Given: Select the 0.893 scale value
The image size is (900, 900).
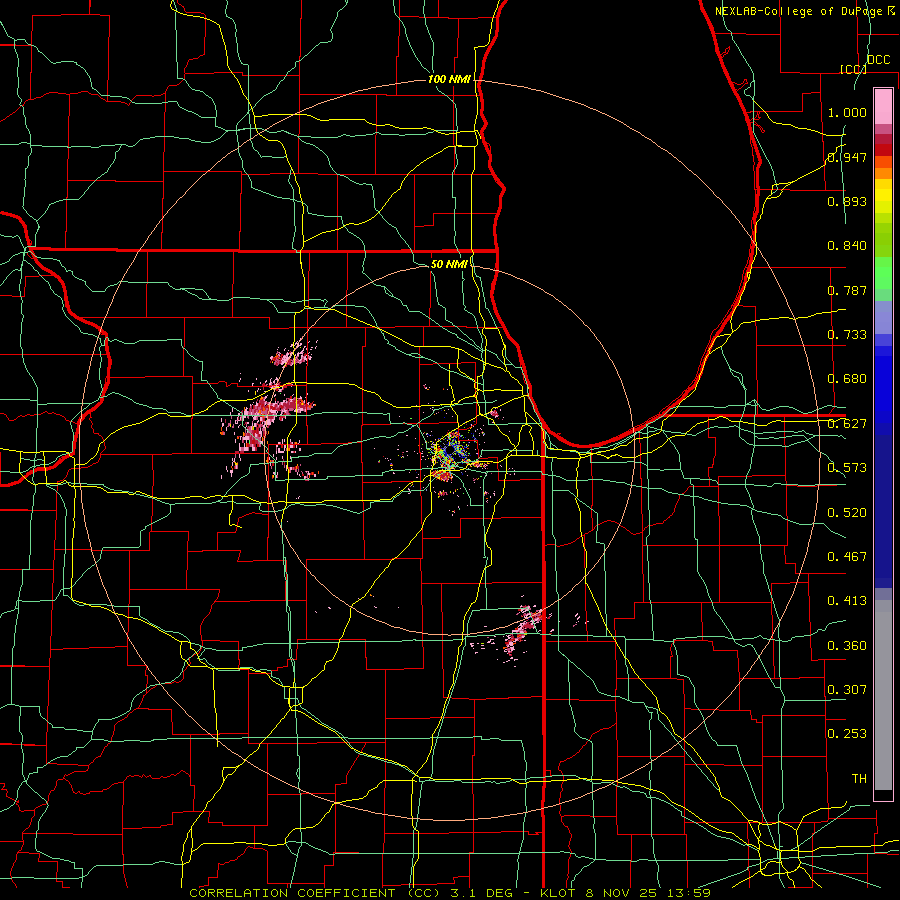Looking at the screenshot, I should [847, 201].
